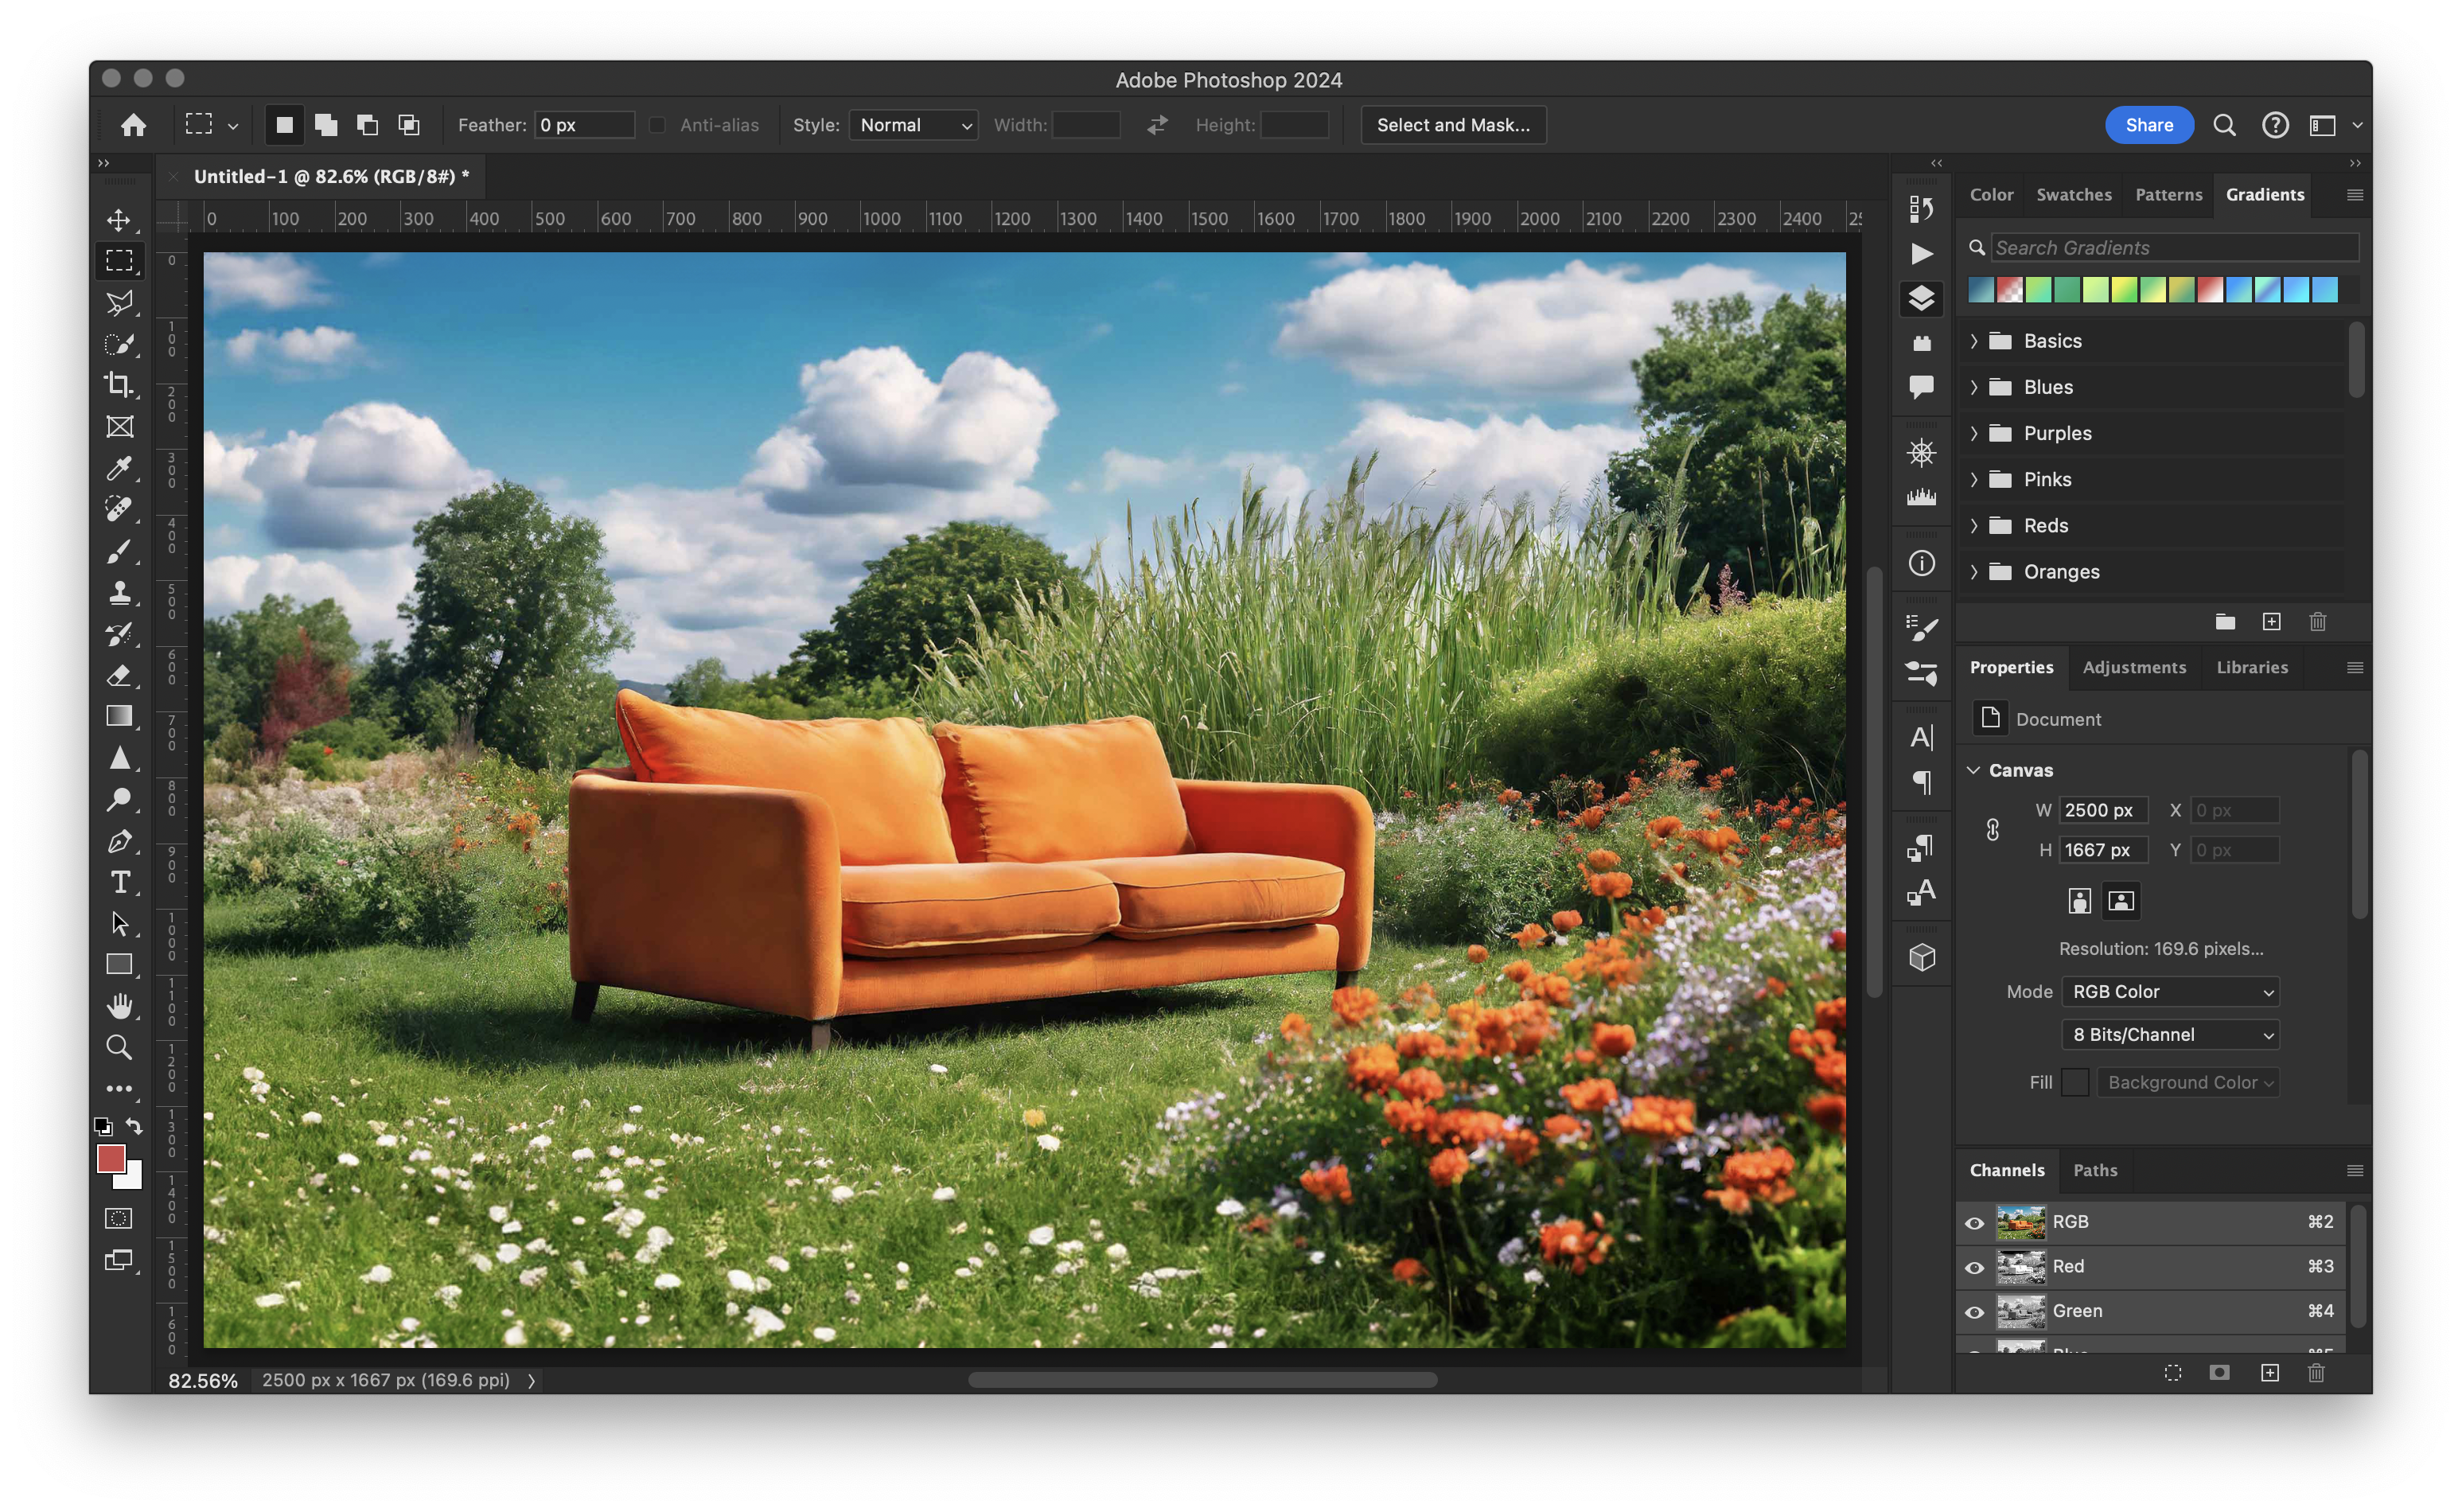Click the Select and Mask button
Viewport: 2462px width, 1512px height.
[x=1452, y=125]
